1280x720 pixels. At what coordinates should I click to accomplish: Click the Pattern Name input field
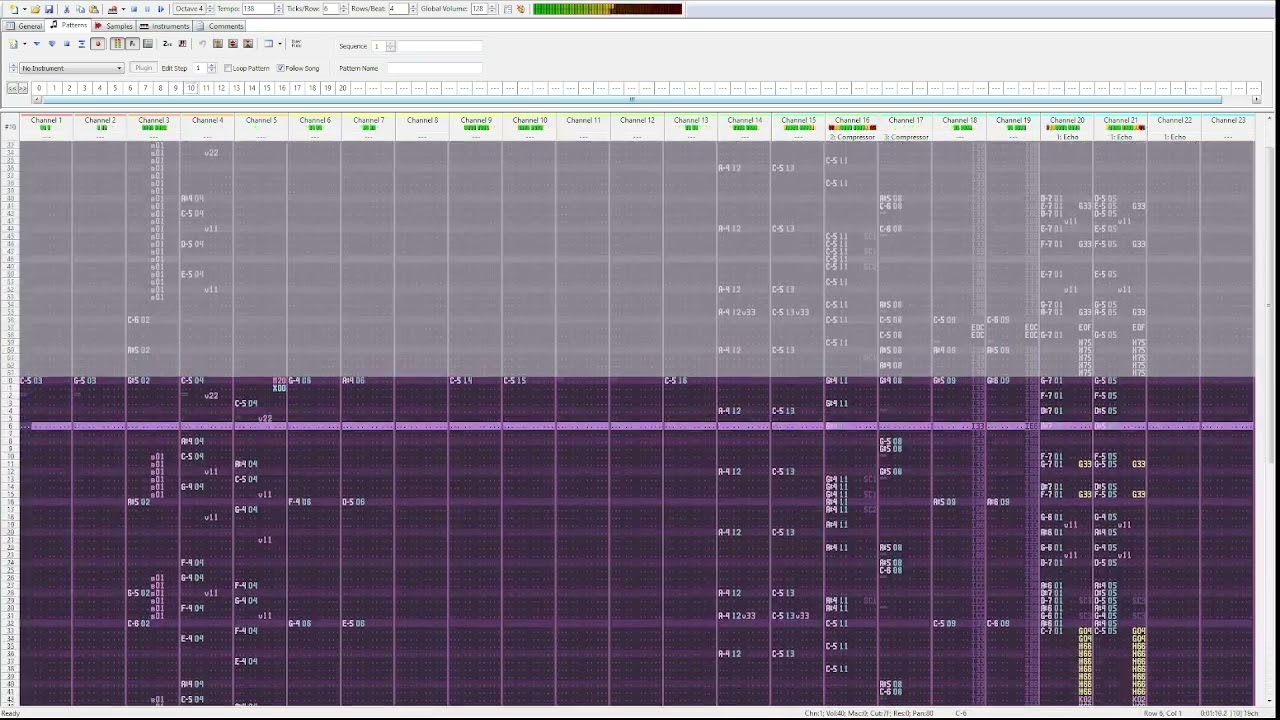[435, 68]
